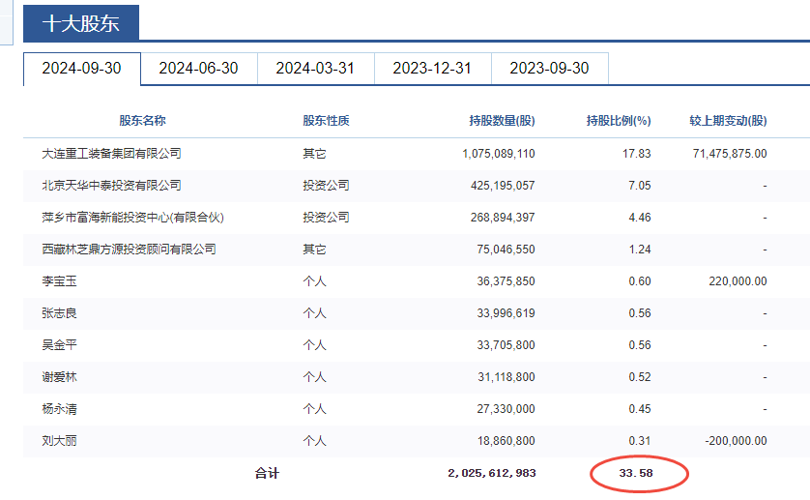This screenshot has height=500, width=810.
Task: View the 2023-12-31 shareholder tab
Action: pyautogui.click(x=432, y=68)
